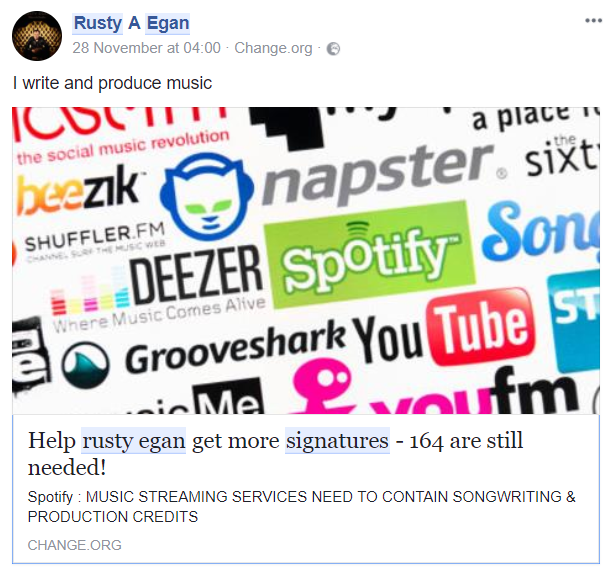Viewport: 606px width, 575px height.
Task: Click the public globe privacy icon
Action: tap(333, 49)
